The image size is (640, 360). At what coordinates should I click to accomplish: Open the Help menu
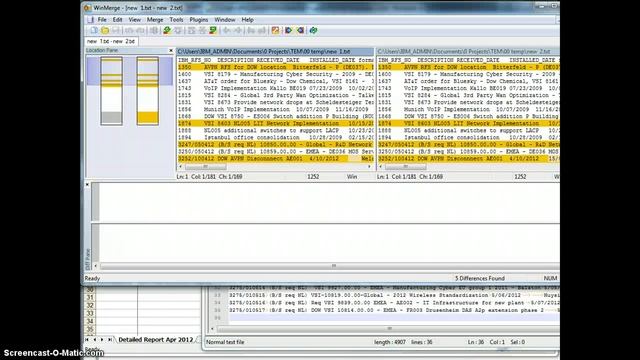[x=247, y=20]
